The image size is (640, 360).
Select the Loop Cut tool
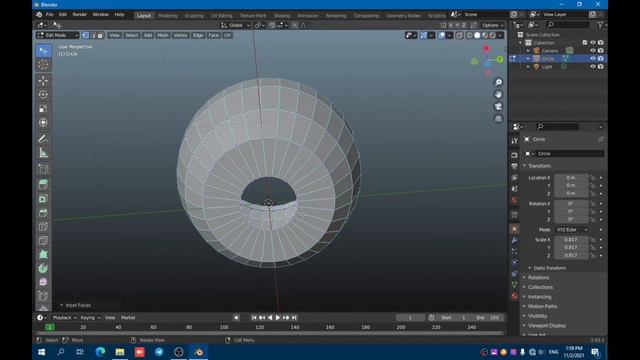pyautogui.click(x=43, y=227)
